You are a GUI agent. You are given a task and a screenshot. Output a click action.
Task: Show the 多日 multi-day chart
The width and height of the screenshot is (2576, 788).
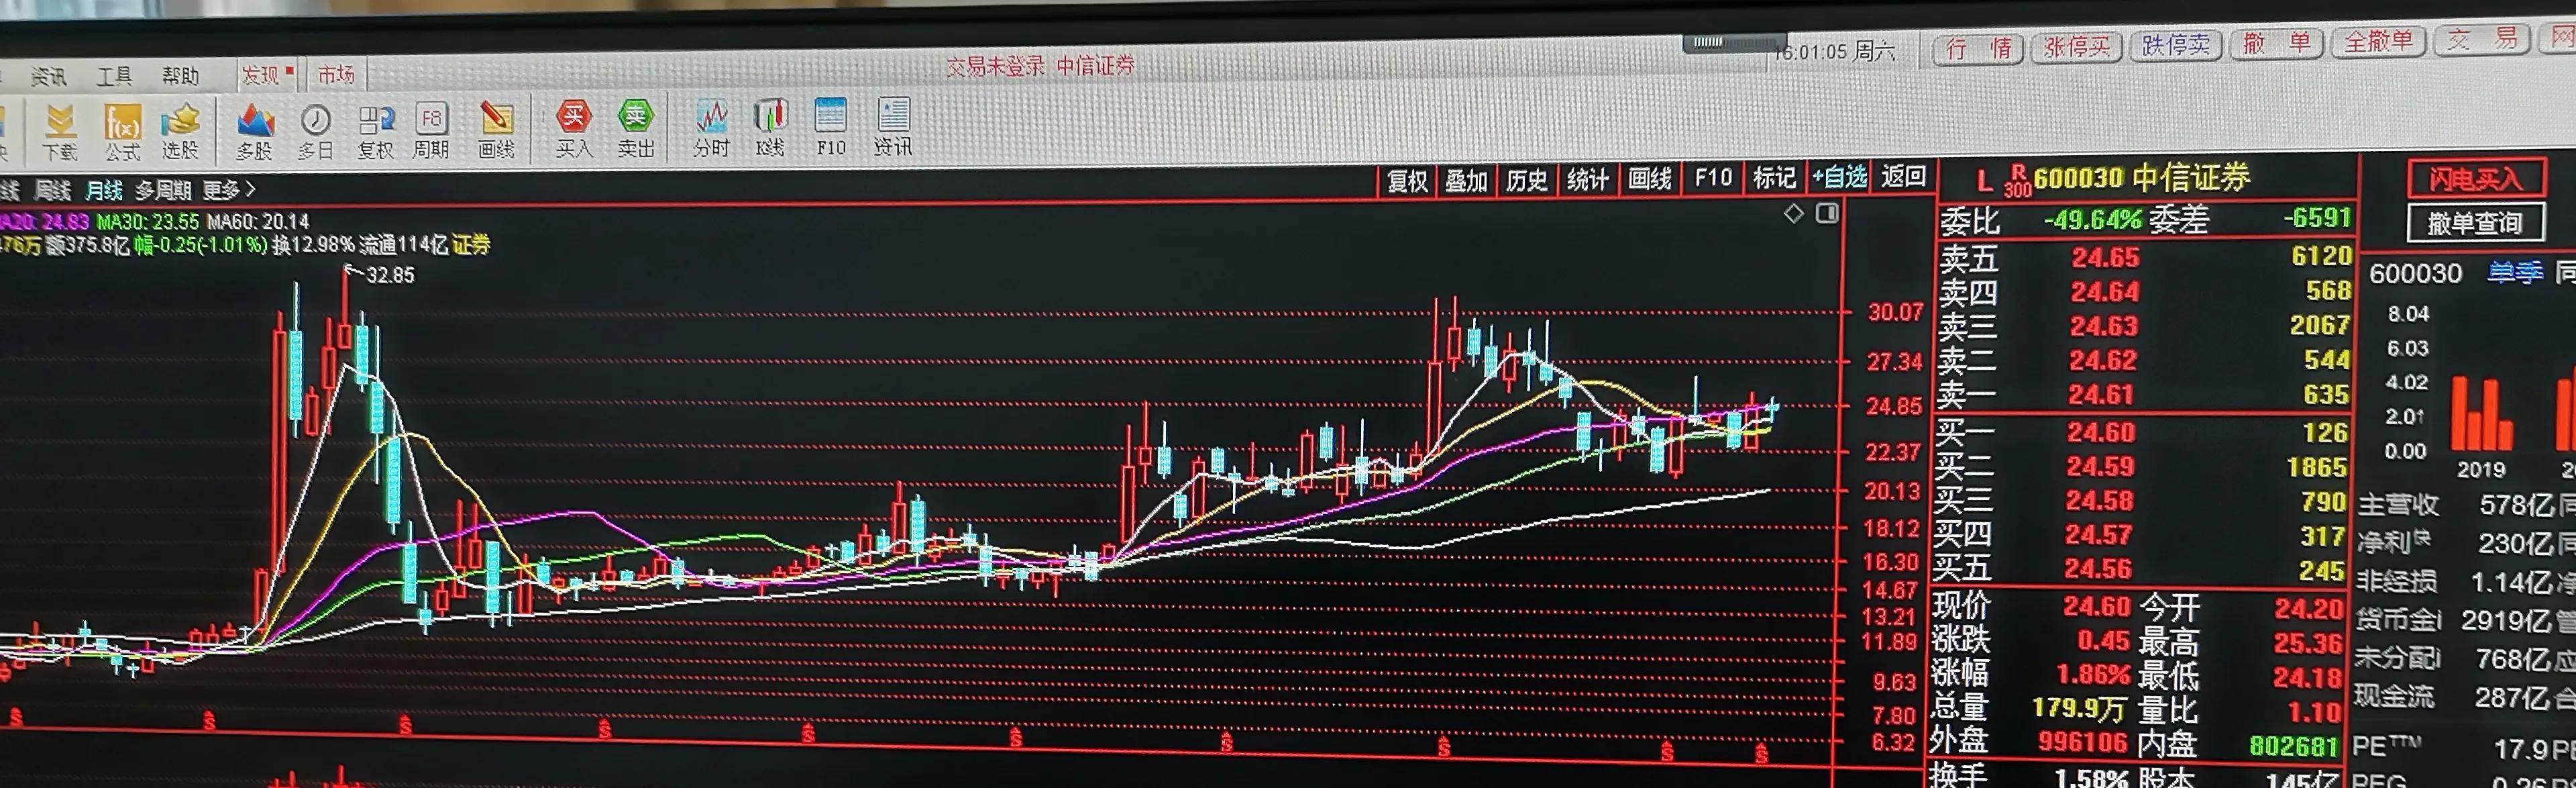316,132
